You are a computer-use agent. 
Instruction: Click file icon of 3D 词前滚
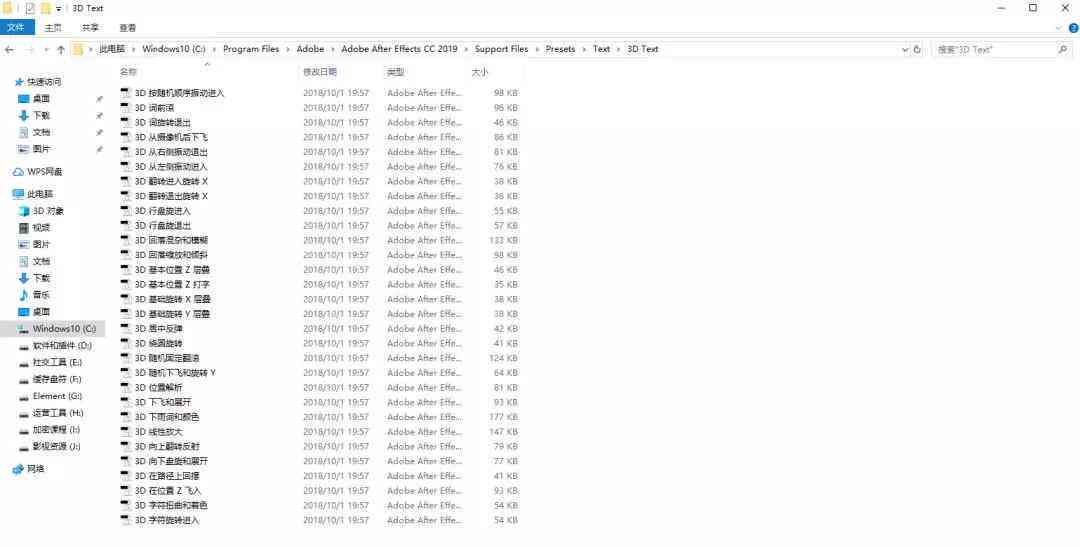click(x=125, y=107)
